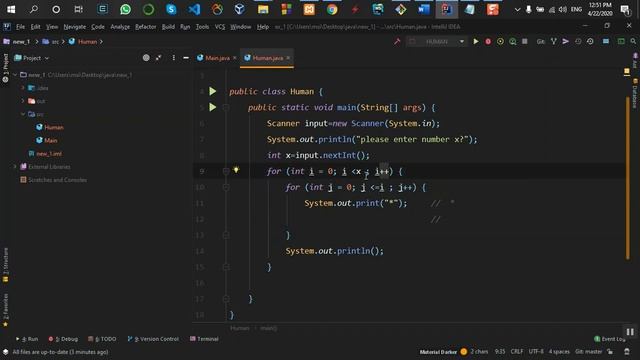Collapse inner for loop fold marker
Viewport: 640px width, 360px height.
[x=226, y=187]
